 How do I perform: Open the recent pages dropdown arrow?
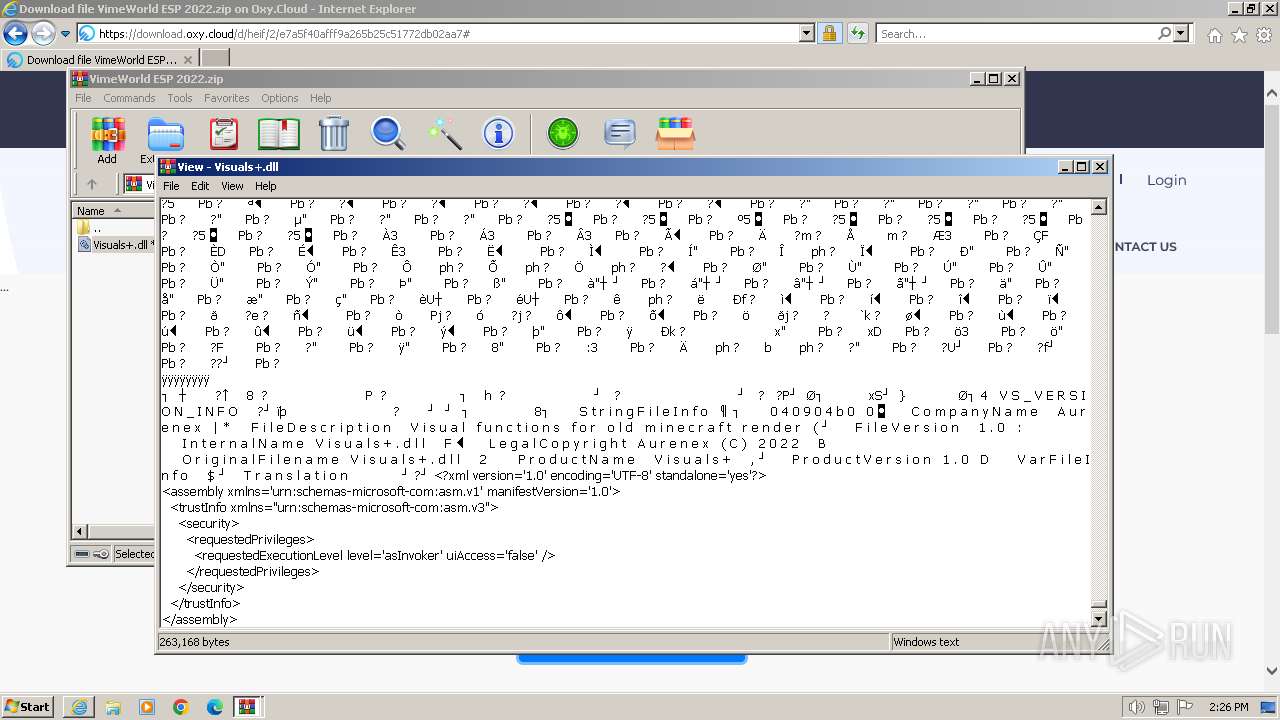tap(65, 34)
